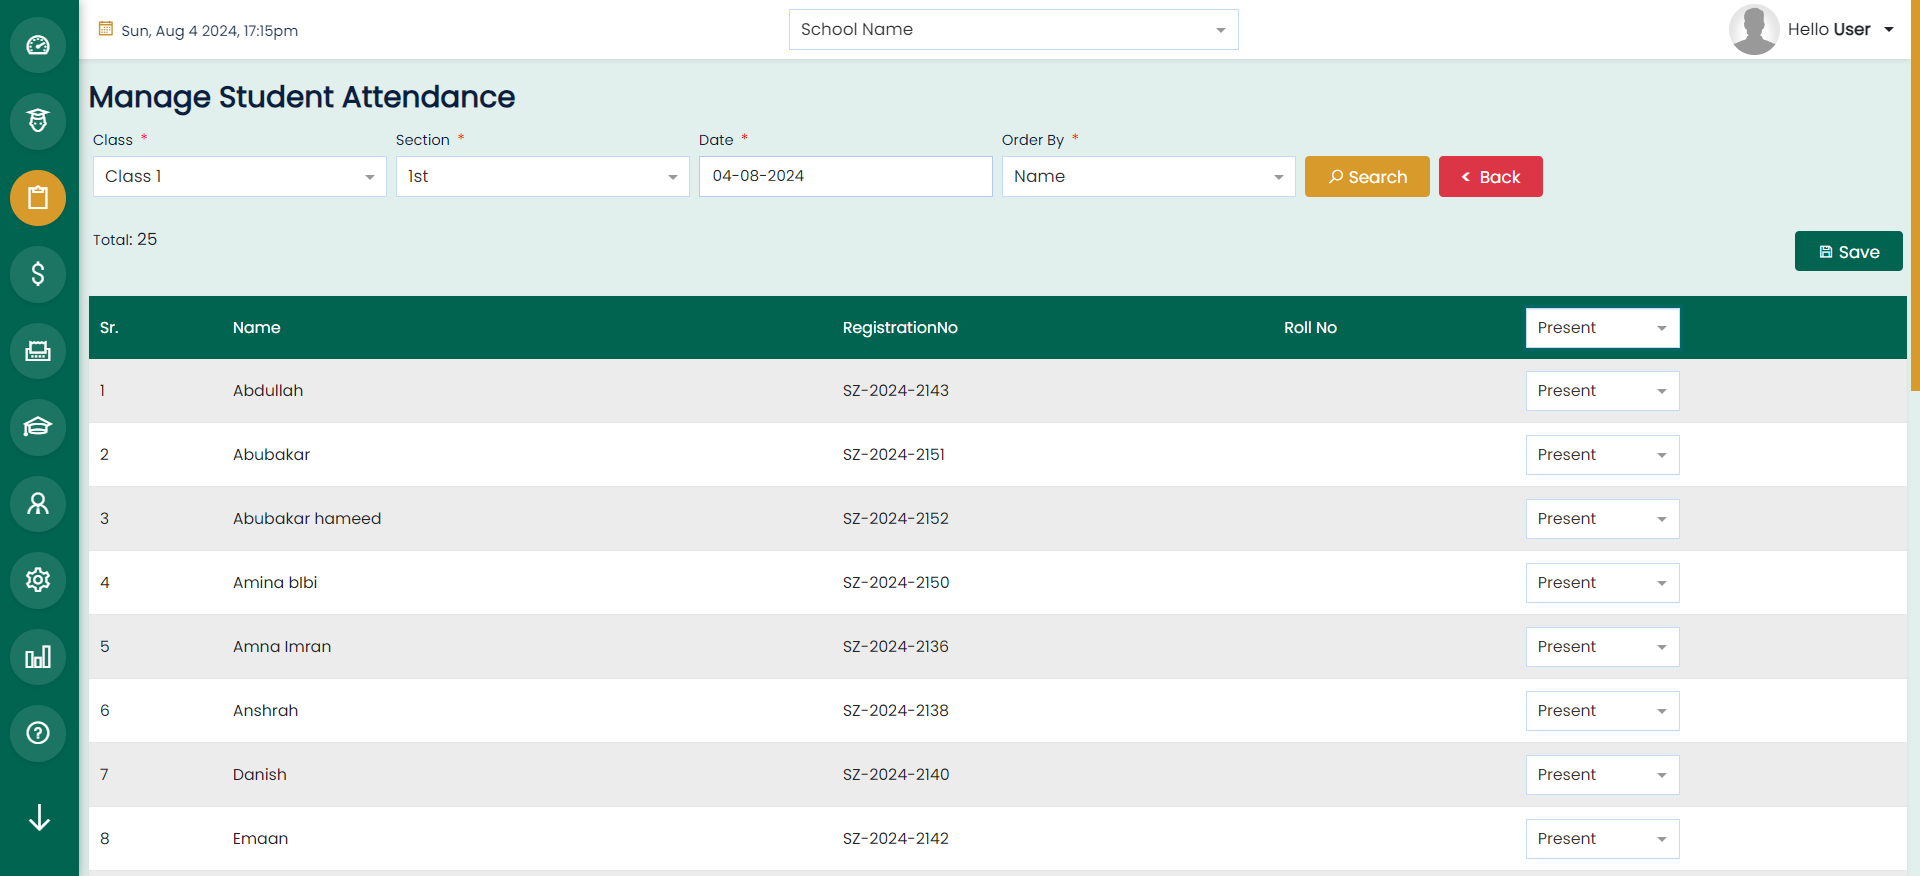Open the attendance clipboard icon in sidebar
The width and height of the screenshot is (1920, 876).
(x=38, y=198)
